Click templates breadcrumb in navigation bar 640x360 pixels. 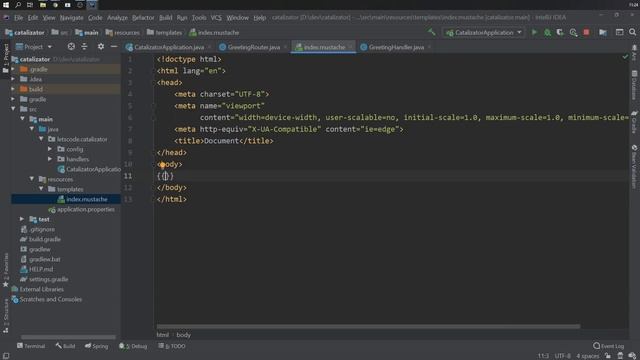[x=168, y=32]
